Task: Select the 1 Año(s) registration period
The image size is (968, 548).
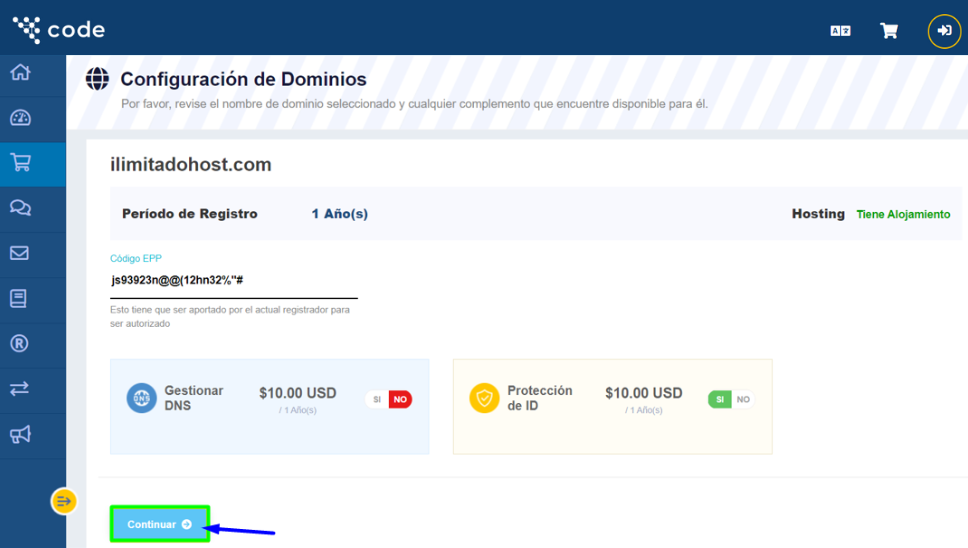Action: [340, 214]
